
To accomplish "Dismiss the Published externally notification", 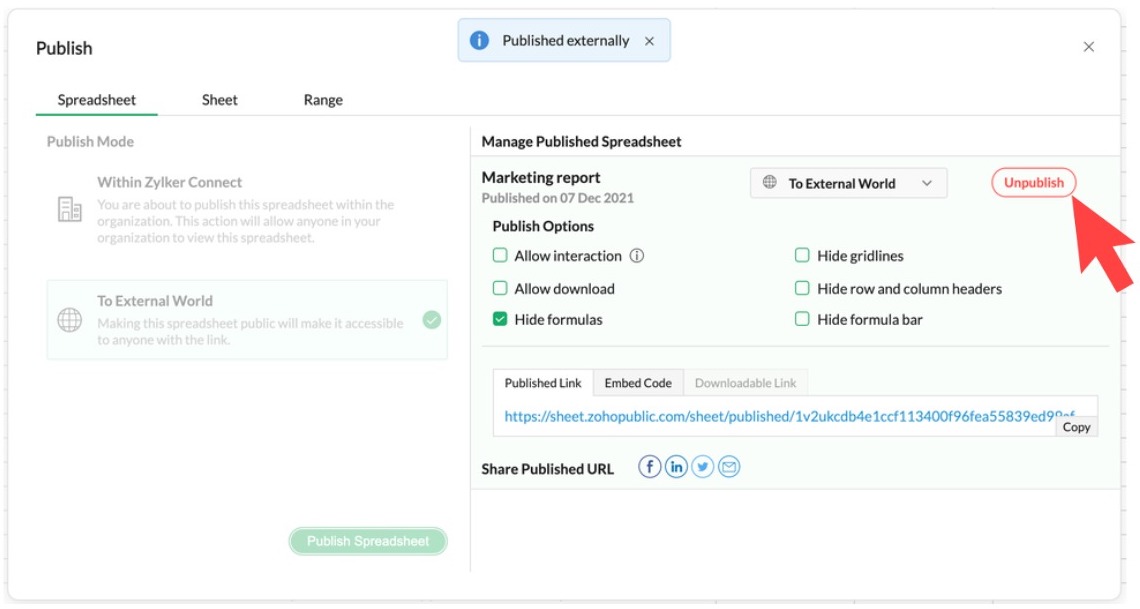I will click(x=650, y=41).
